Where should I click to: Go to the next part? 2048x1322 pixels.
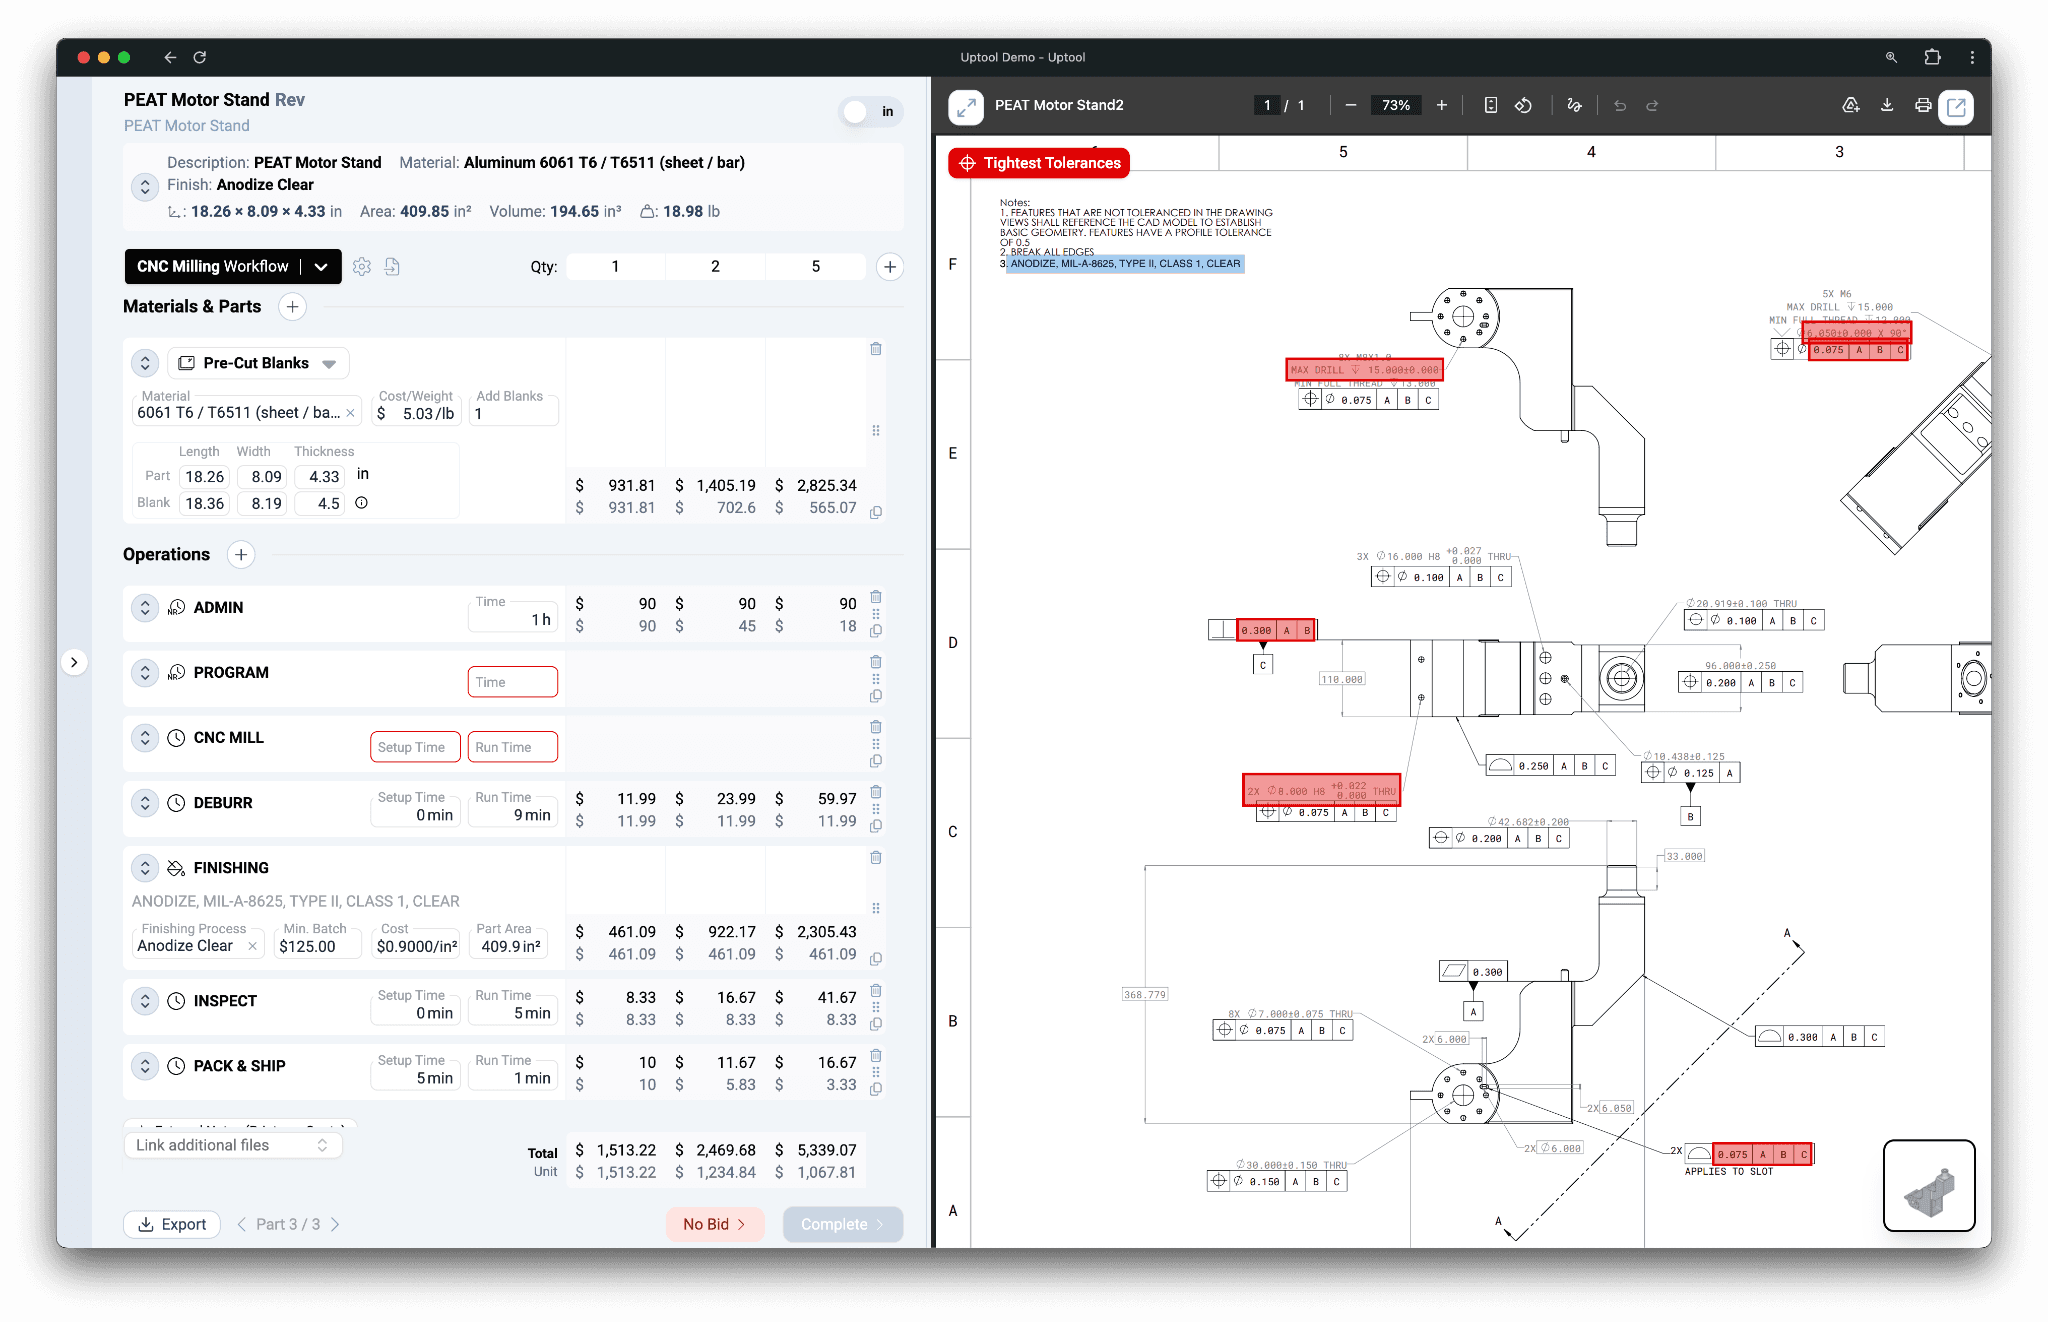335,1224
